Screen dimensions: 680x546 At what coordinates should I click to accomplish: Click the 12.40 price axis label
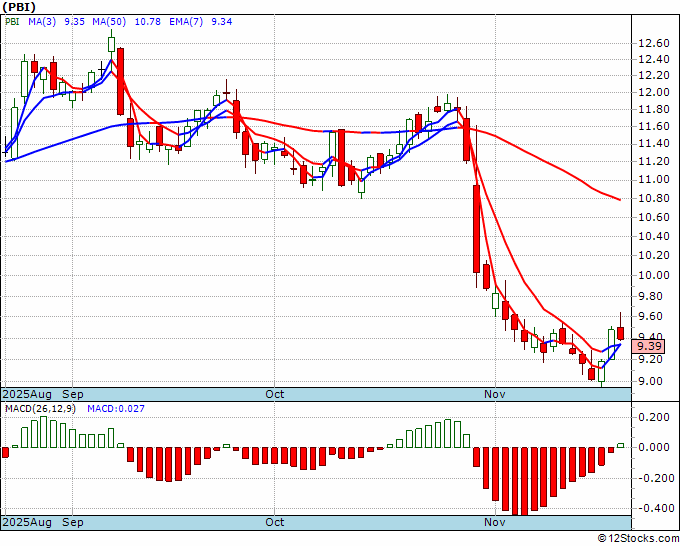click(x=654, y=59)
